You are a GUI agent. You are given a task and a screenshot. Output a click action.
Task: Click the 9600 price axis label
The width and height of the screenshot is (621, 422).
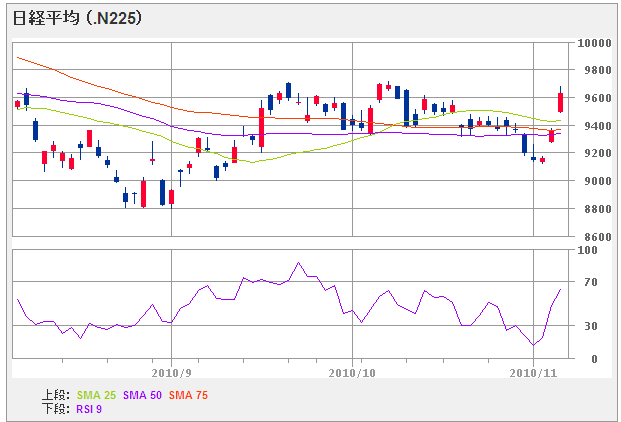click(598, 98)
